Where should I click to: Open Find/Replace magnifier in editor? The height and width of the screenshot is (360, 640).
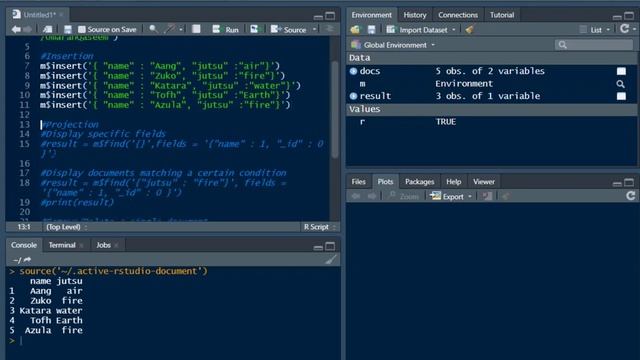click(153, 29)
